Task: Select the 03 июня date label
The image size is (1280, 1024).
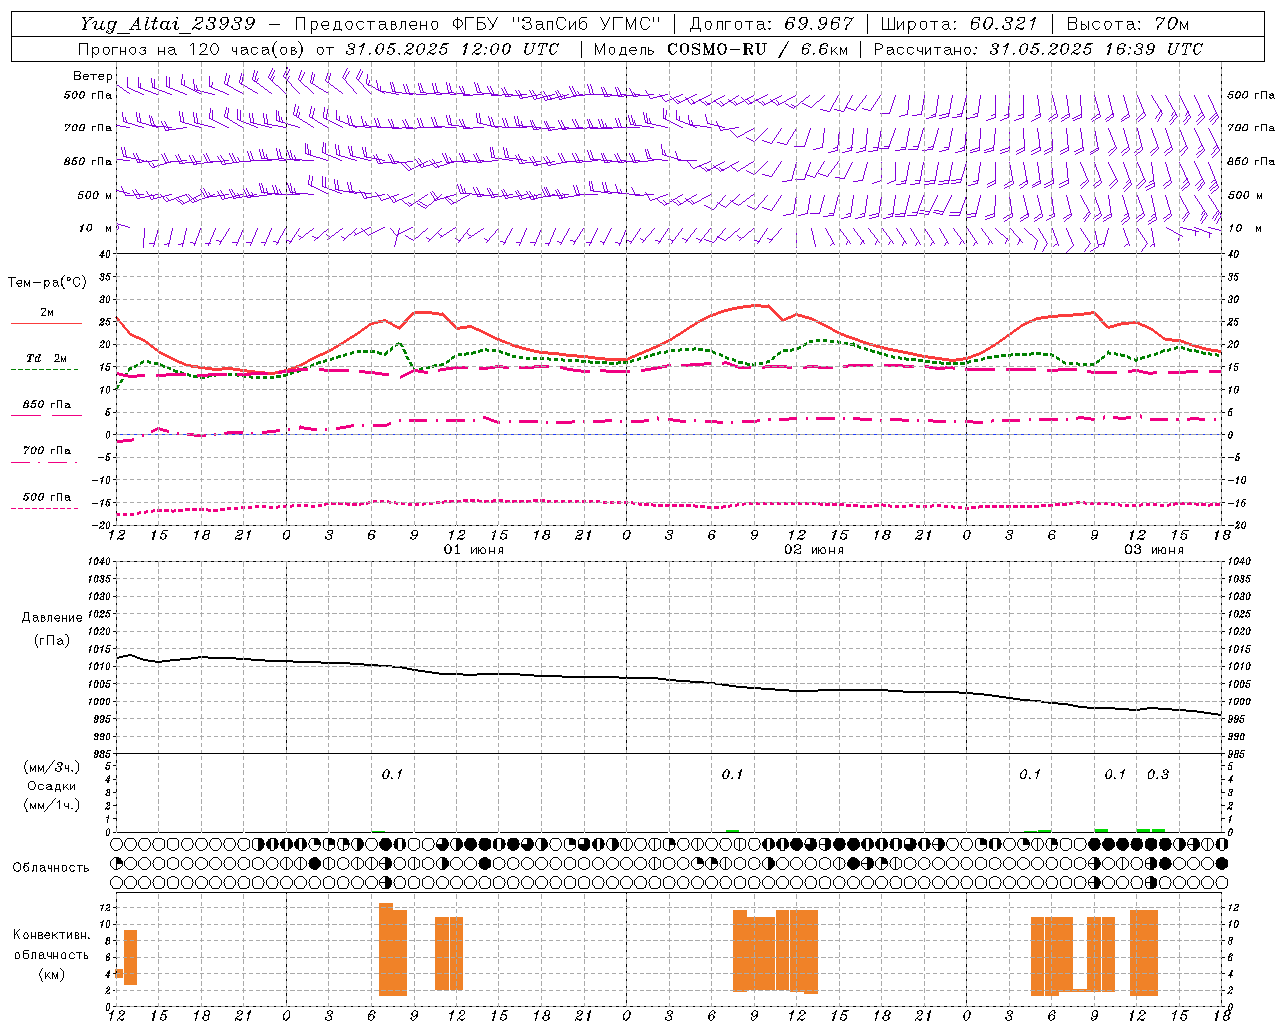Action: click(x=1154, y=550)
